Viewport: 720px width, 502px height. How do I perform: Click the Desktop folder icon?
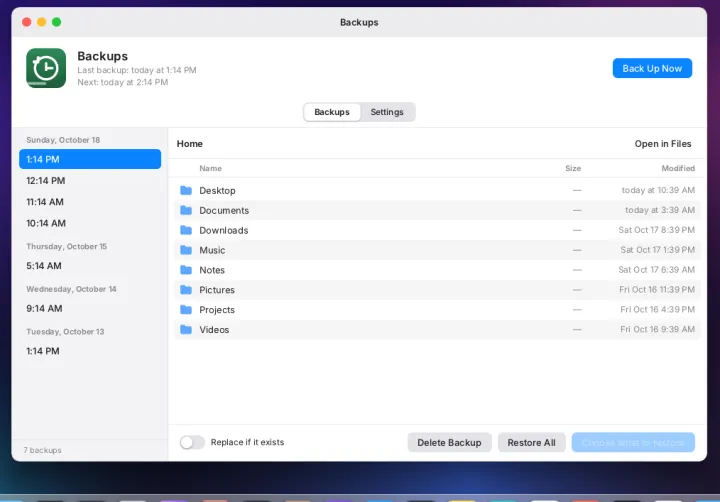[186, 190]
